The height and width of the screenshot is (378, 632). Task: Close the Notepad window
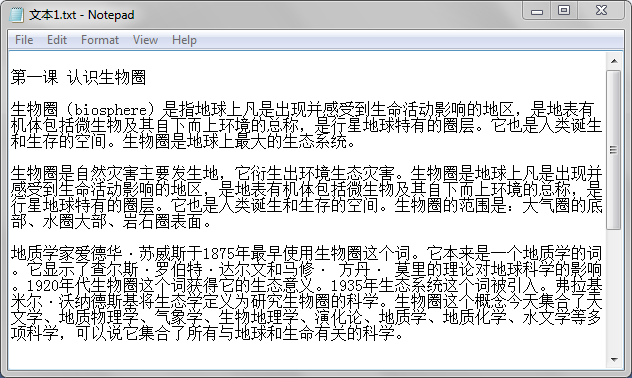[x=601, y=10]
